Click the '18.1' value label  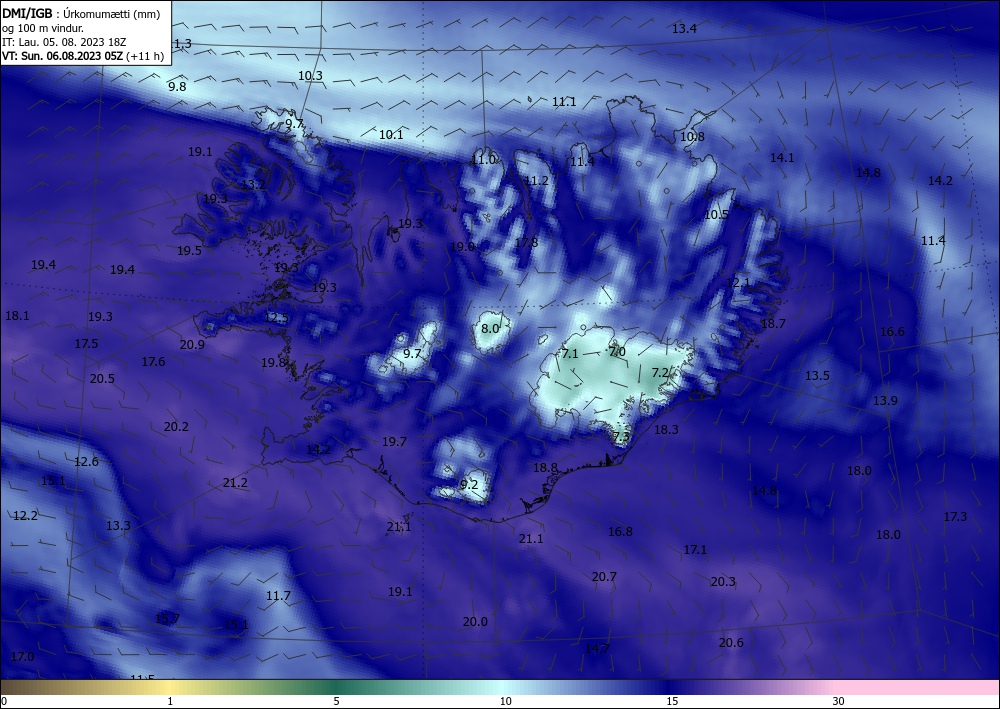tap(17, 316)
